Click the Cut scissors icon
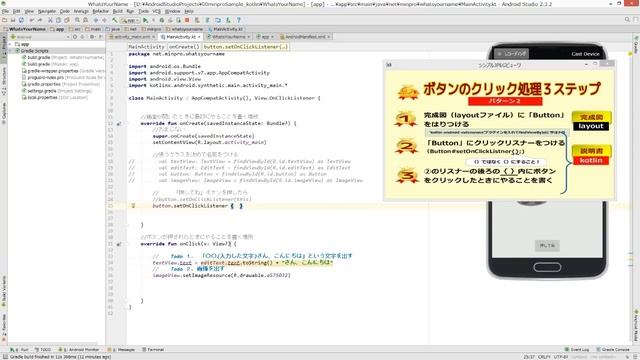Viewport: 640px width, 360px height. click(50, 20)
